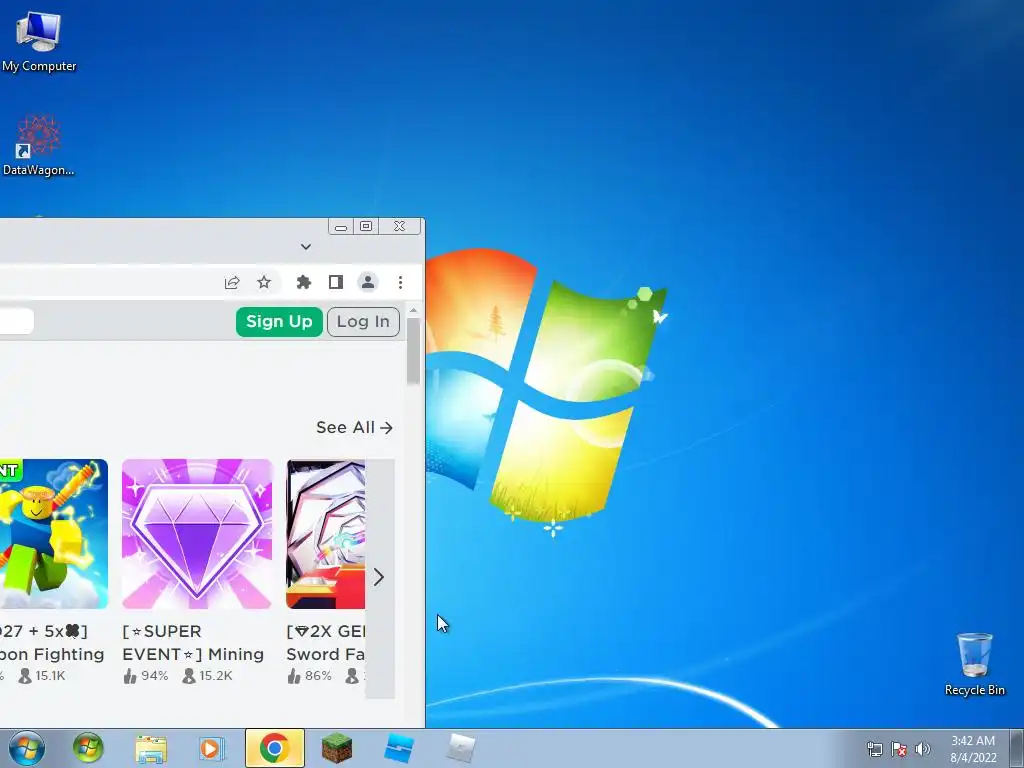Click the share page icon in Chrome
This screenshot has height=768, width=1024.
point(232,282)
